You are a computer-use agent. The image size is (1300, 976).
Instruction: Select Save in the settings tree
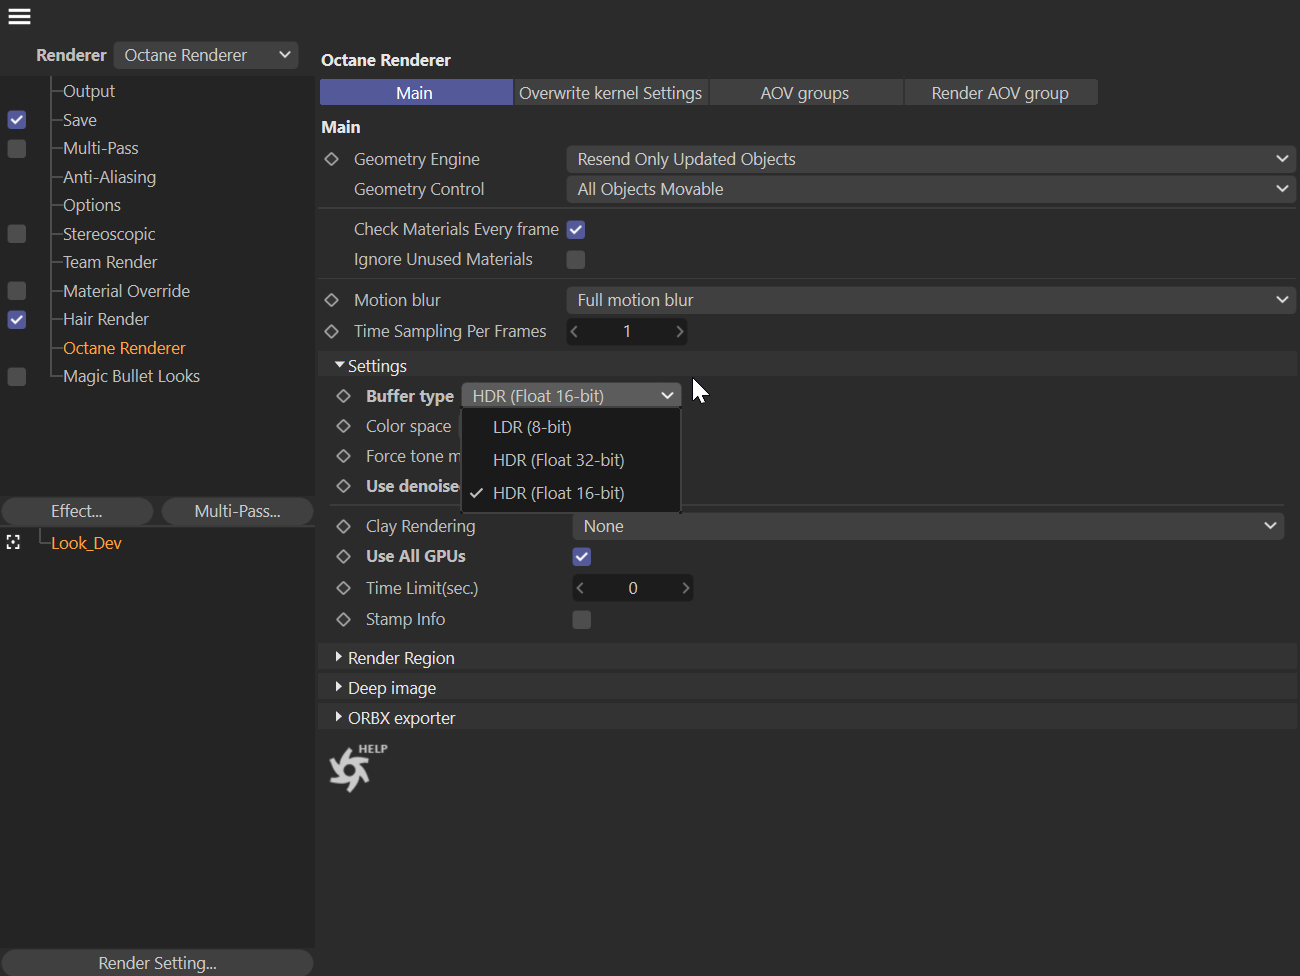[80, 120]
